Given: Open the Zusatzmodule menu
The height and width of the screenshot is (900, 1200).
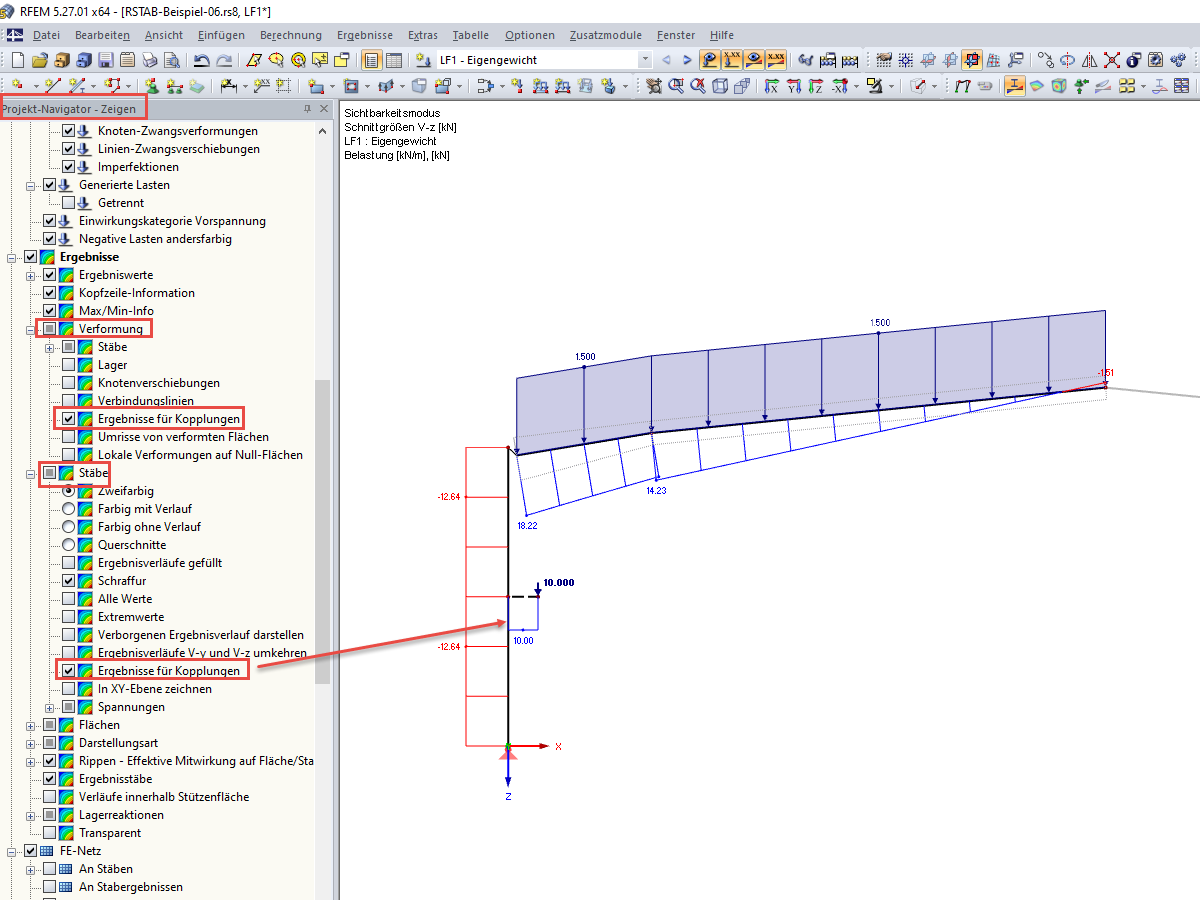Looking at the screenshot, I should 605,35.
